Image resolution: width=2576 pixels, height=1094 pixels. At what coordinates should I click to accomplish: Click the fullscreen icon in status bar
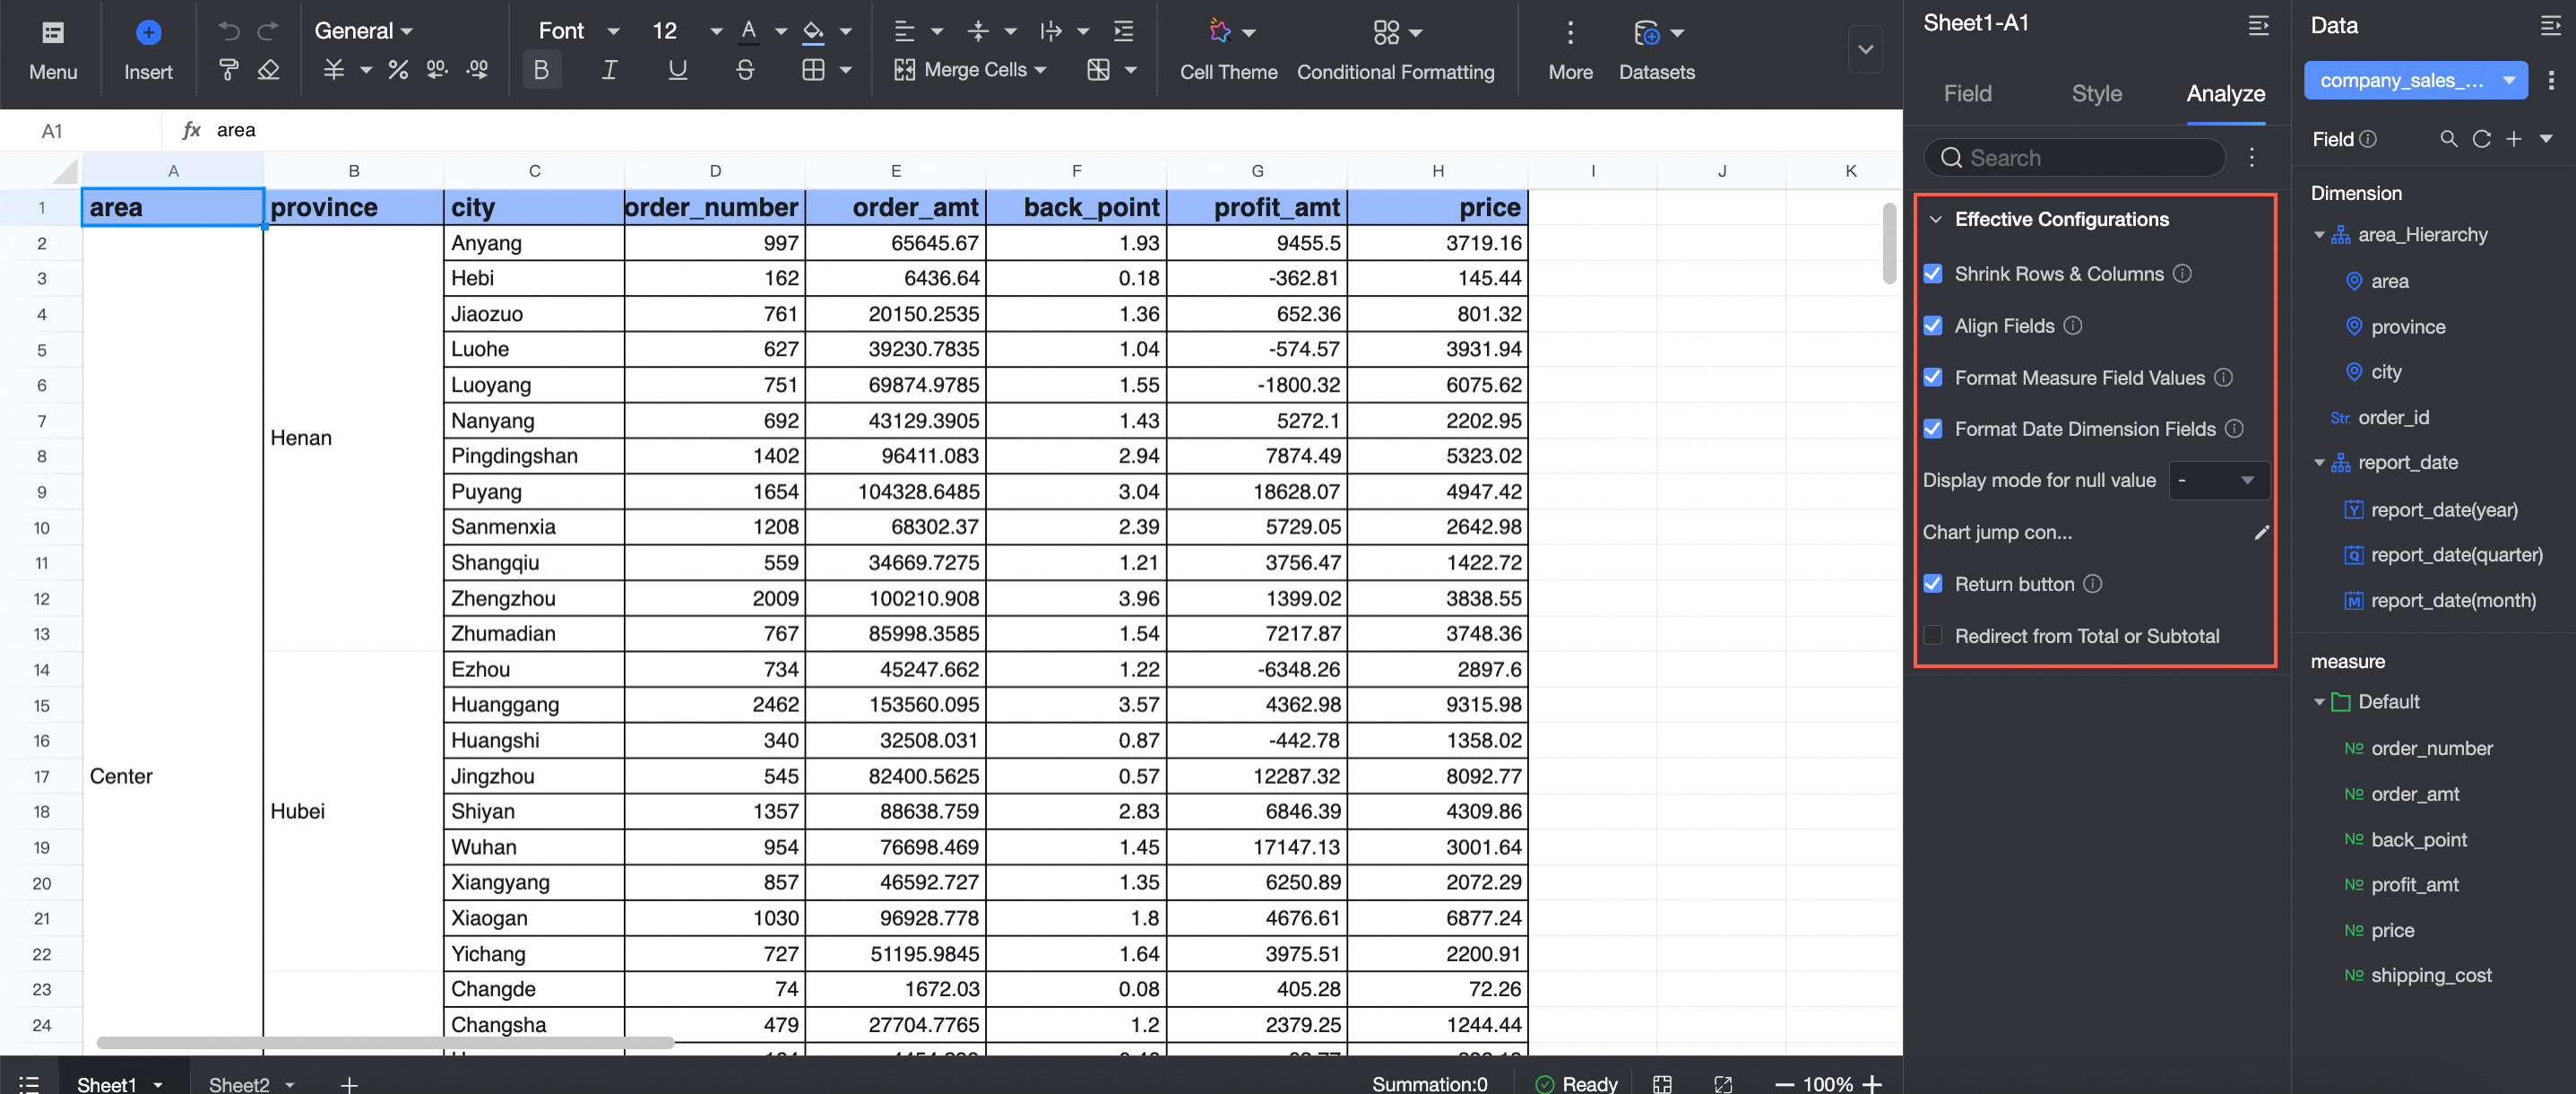[1722, 1083]
